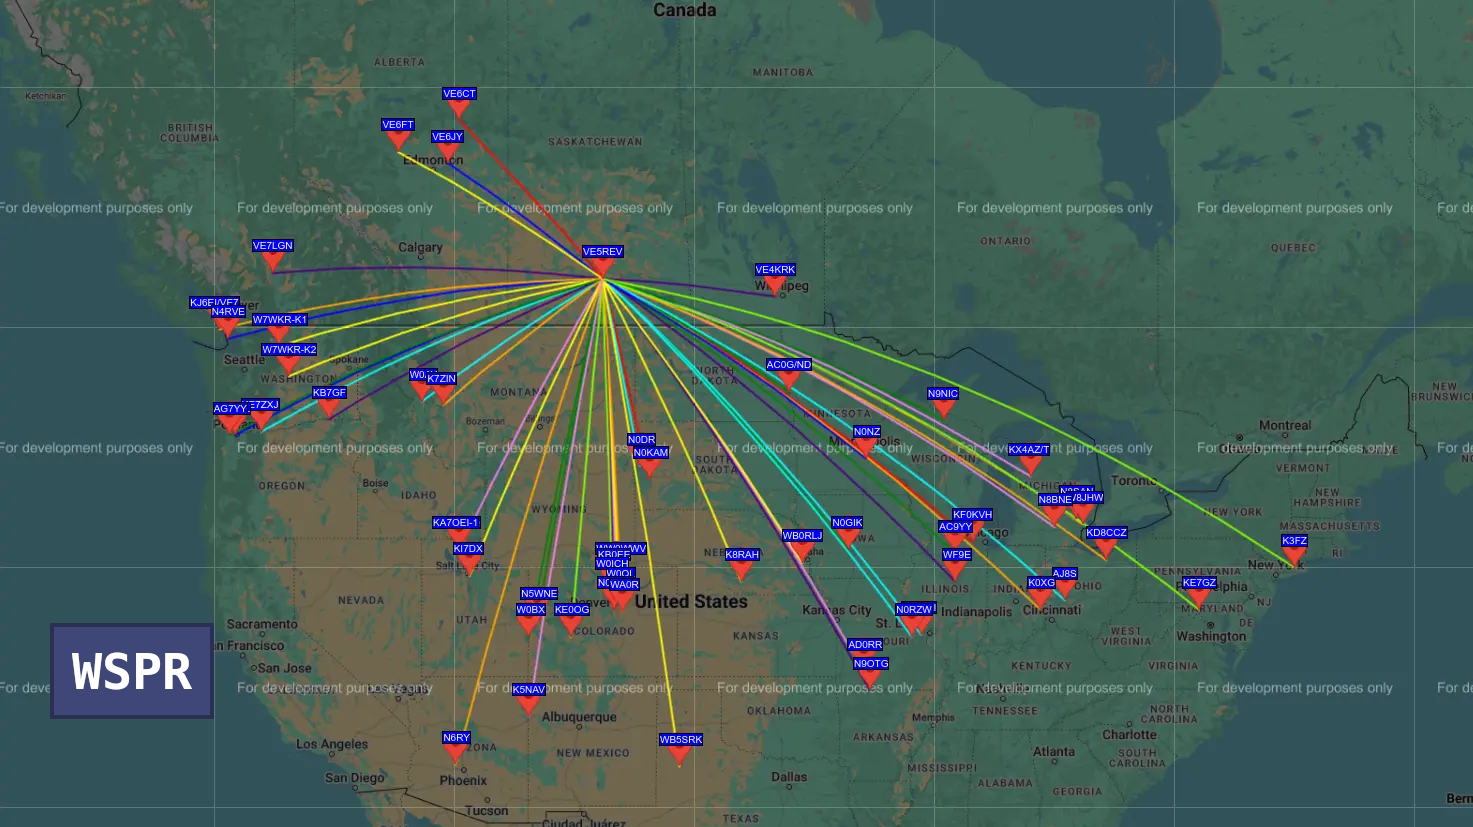
Task: Select the N6RY marker in Arizona
Action: click(x=456, y=753)
